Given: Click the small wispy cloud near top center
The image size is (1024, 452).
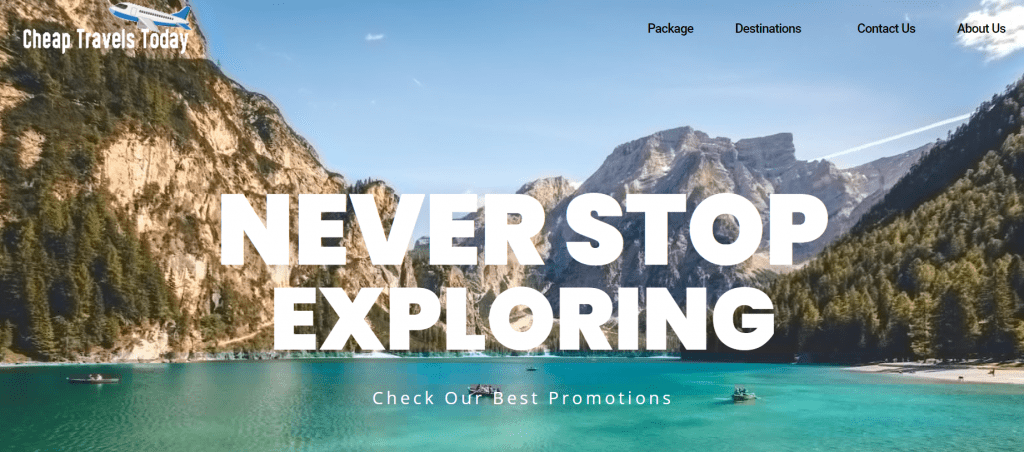Looking at the screenshot, I should pos(375,37).
